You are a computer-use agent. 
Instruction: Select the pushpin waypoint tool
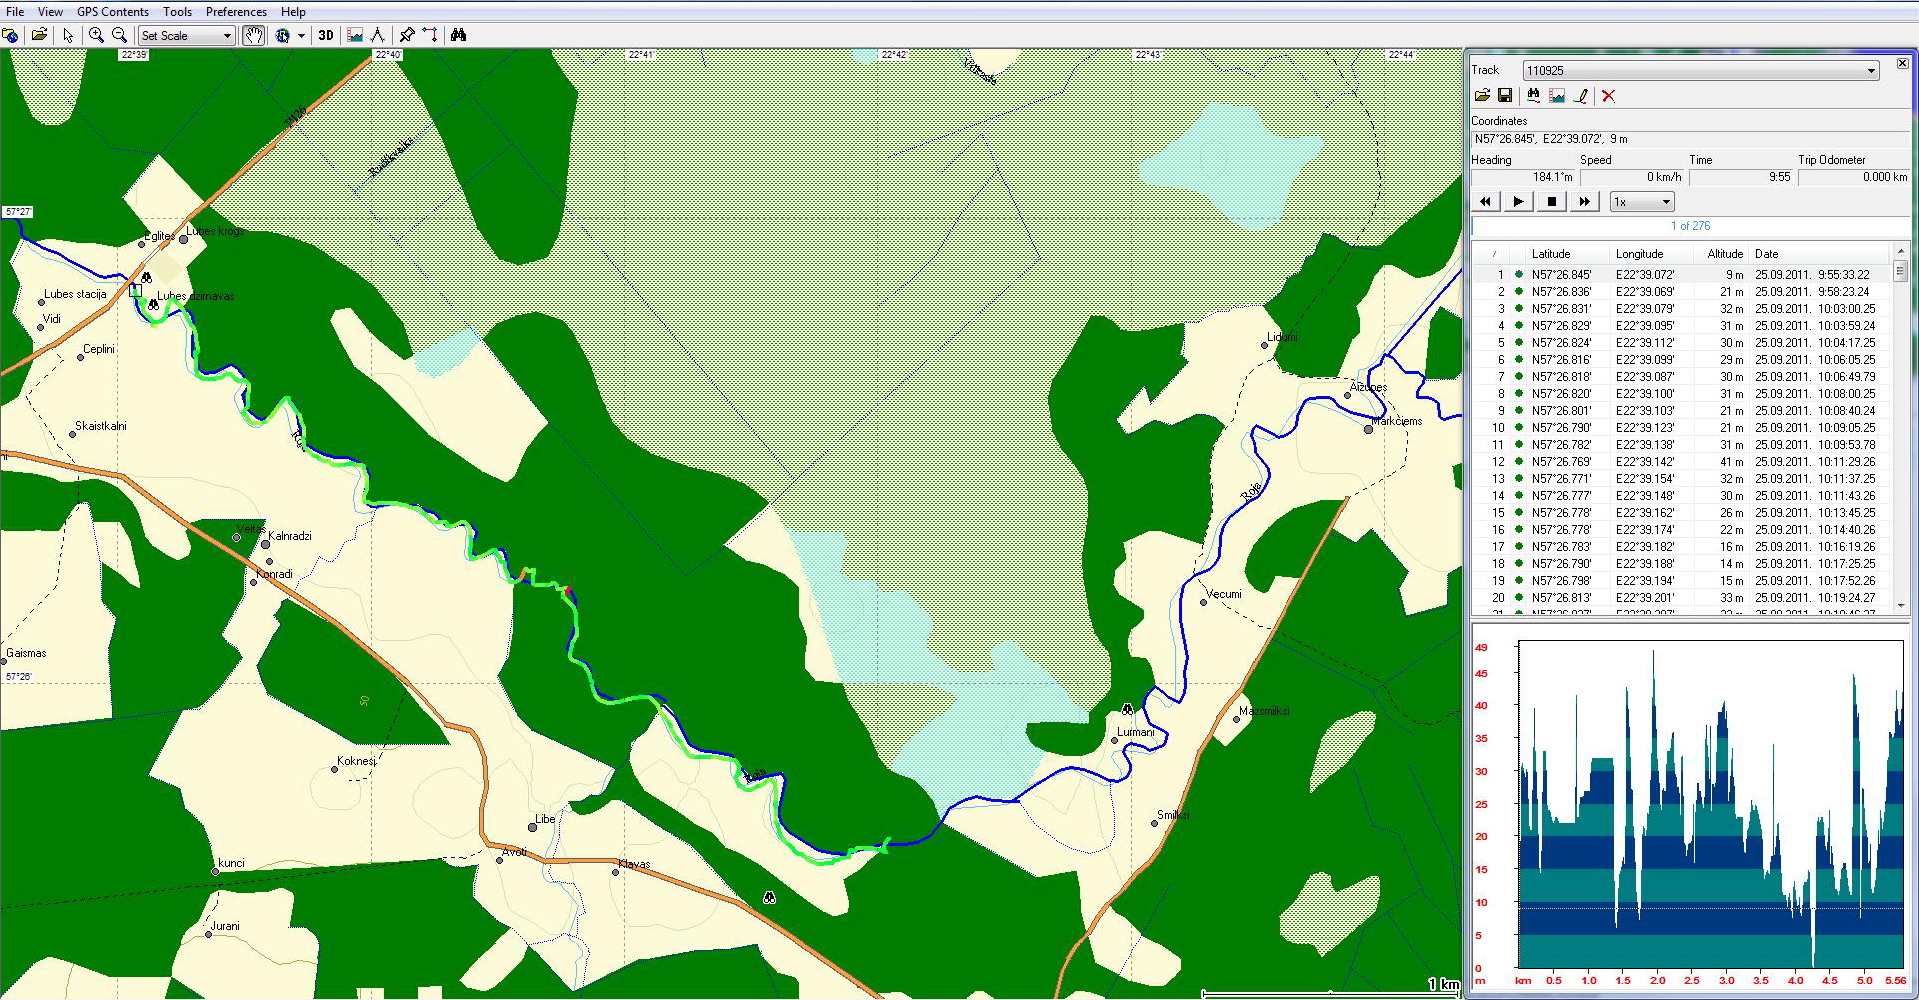tap(406, 35)
